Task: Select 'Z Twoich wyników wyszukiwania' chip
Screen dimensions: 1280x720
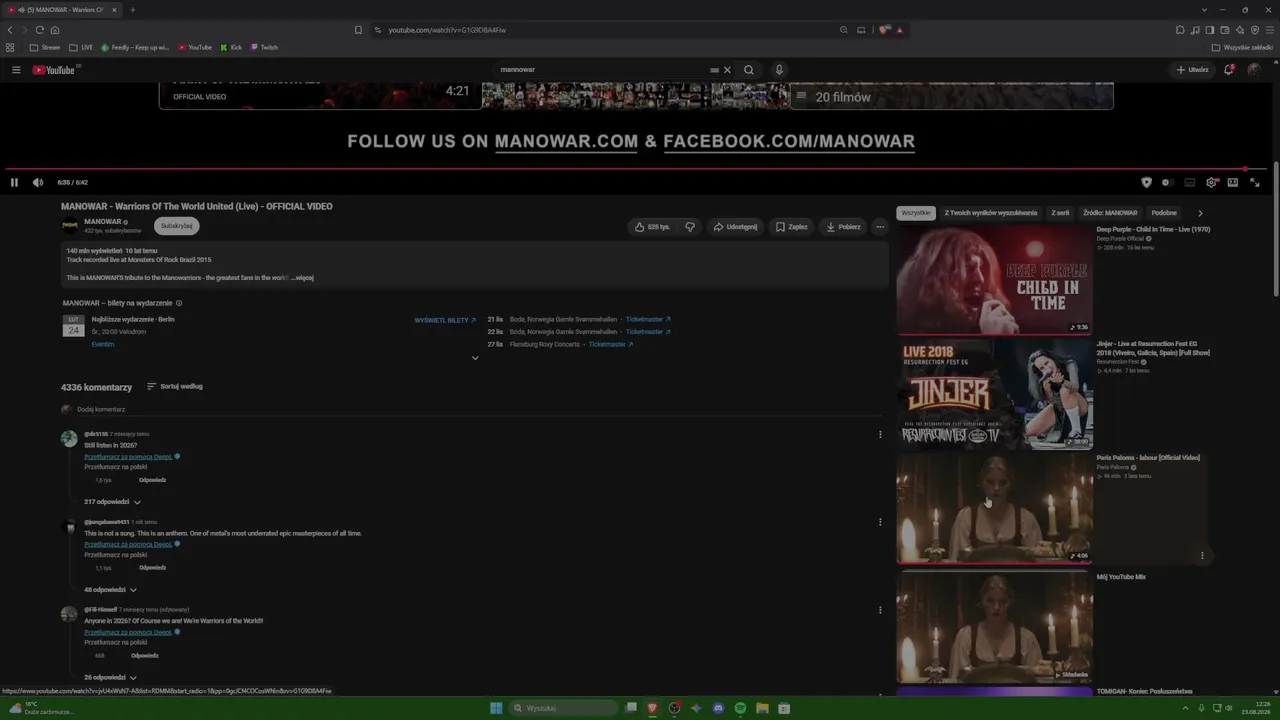Action: click(x=991, y=213)
